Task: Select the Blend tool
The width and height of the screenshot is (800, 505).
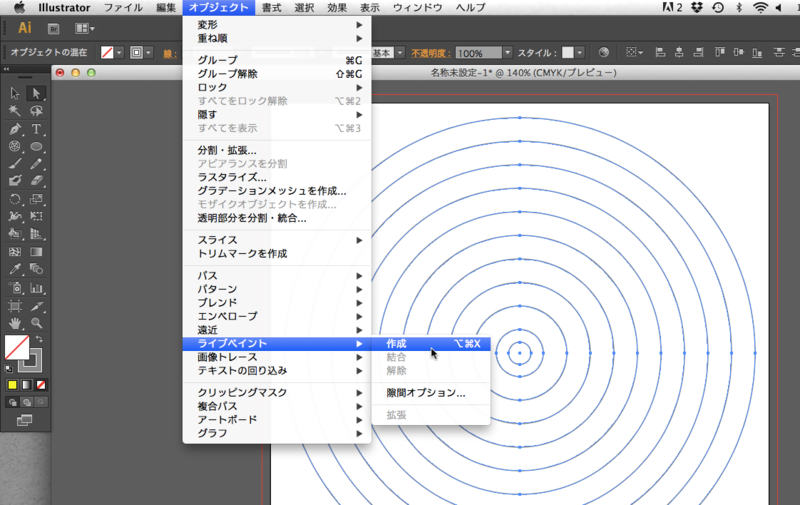Action: click(x=36, y=269)
